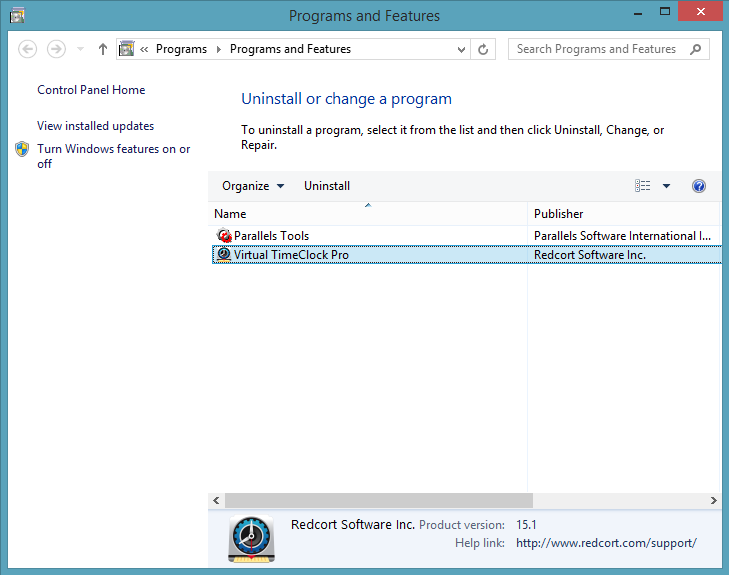Go up one level with the Up arrow
729x575 pixels.
(x=103, y=49)
